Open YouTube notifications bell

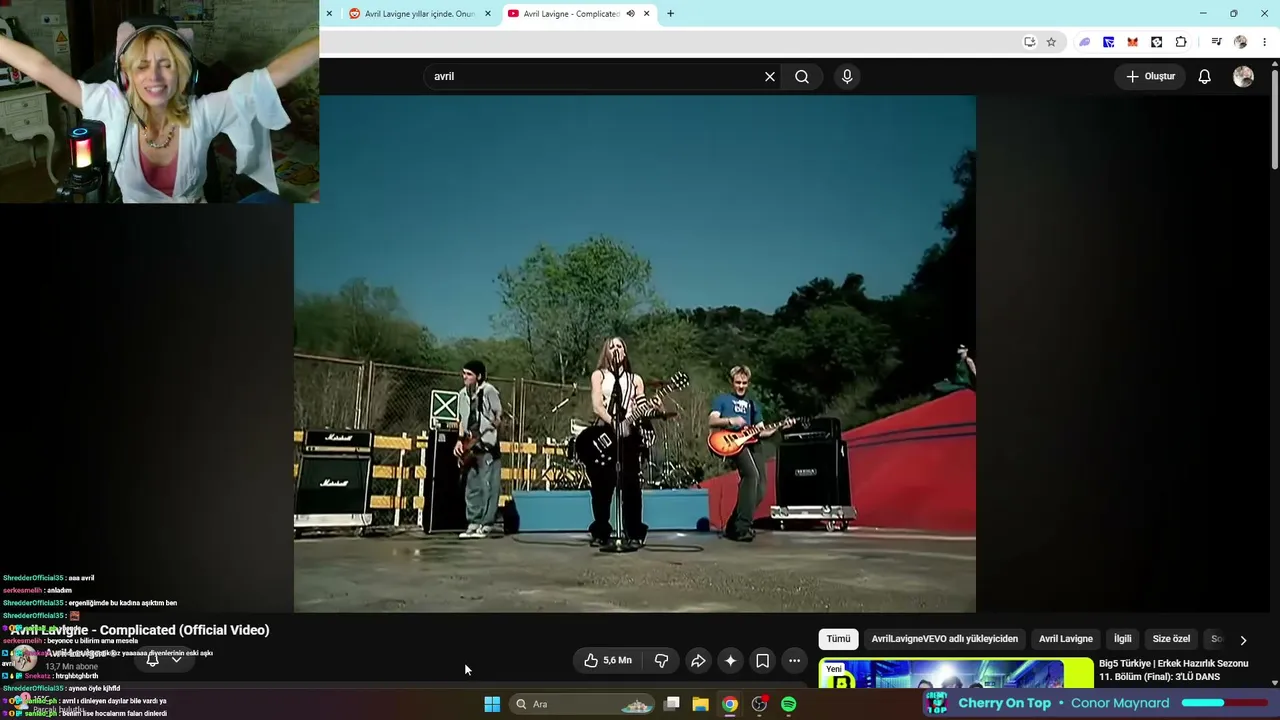click(1205, 76)
